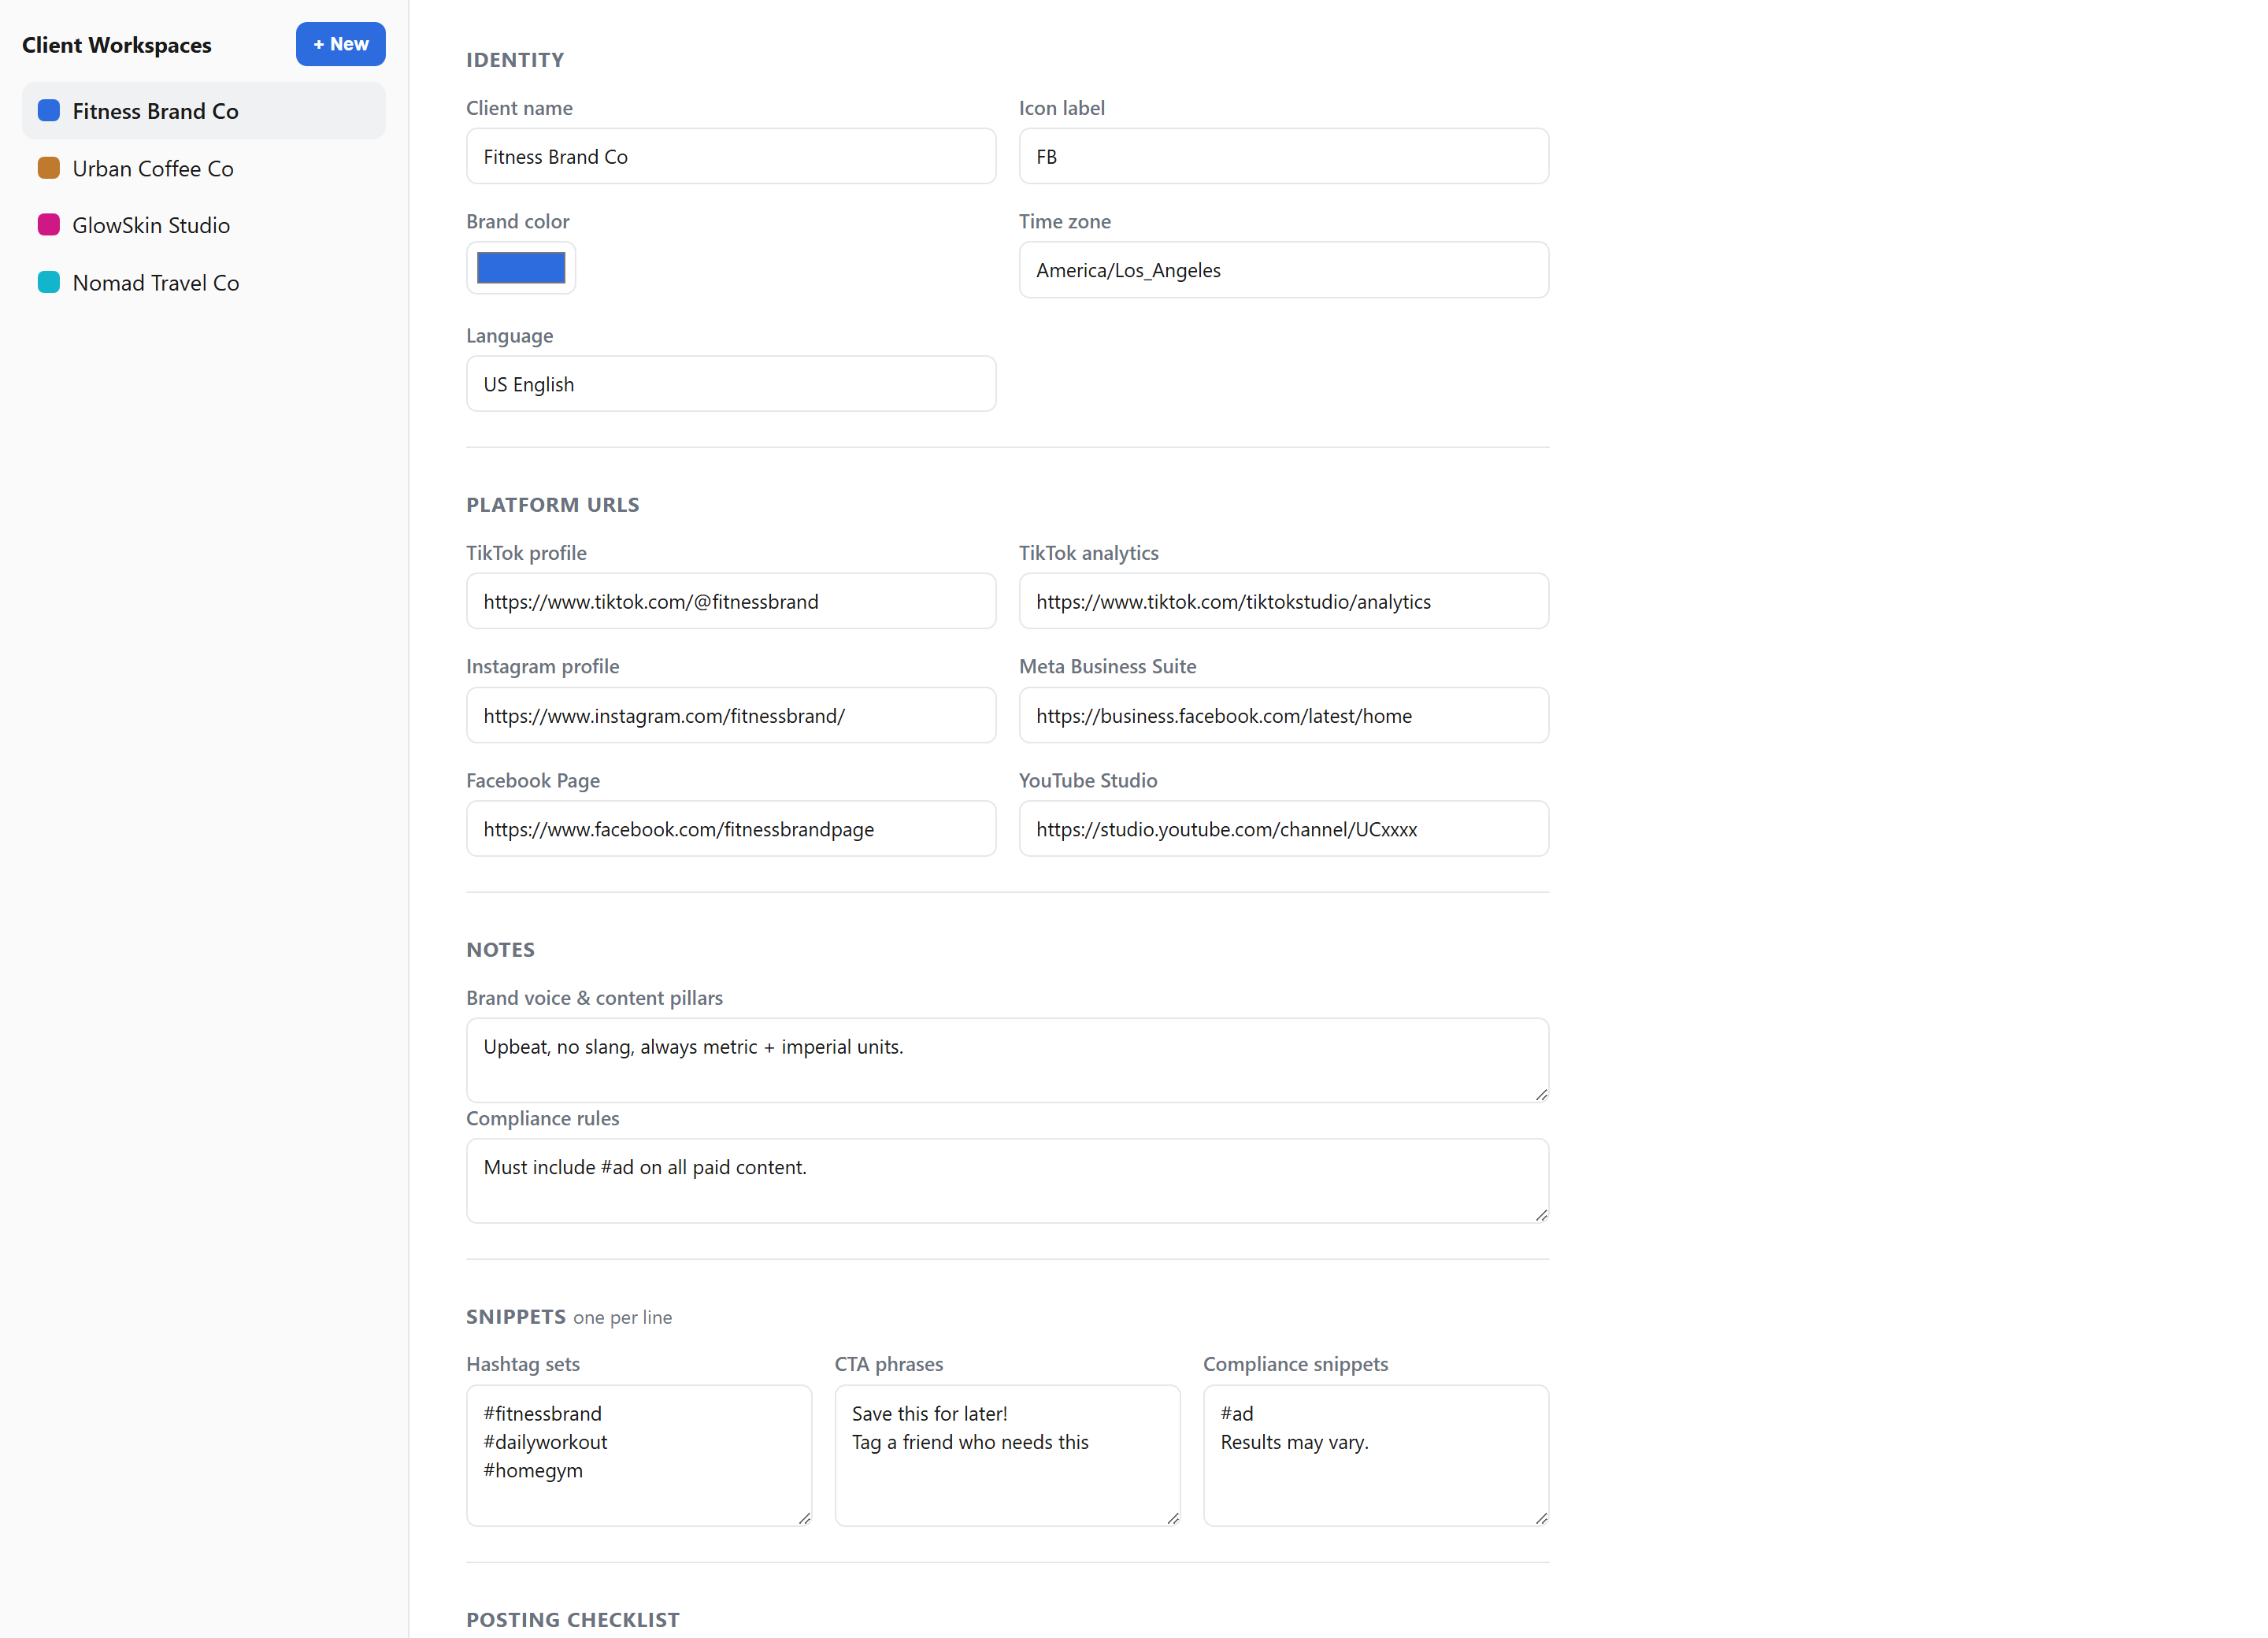Focus the Icon label field
This screenshot has width=2268, height=1638.
(x=1284, y=156)
